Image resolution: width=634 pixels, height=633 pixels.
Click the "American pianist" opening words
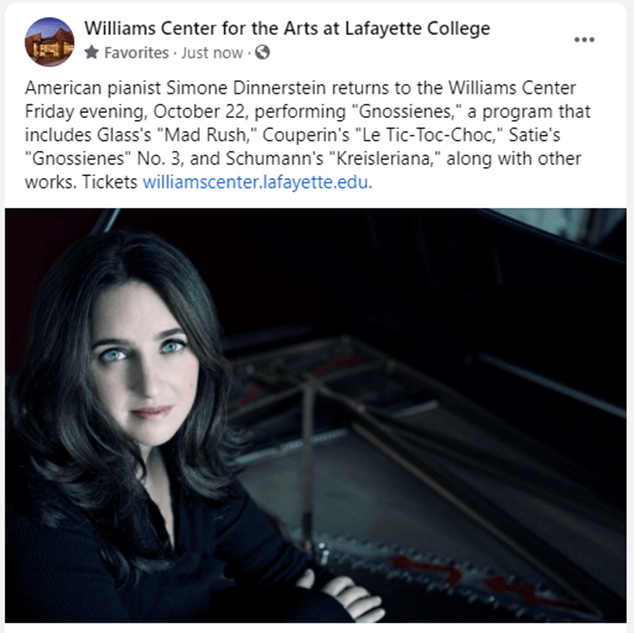[x=93, y=88]
